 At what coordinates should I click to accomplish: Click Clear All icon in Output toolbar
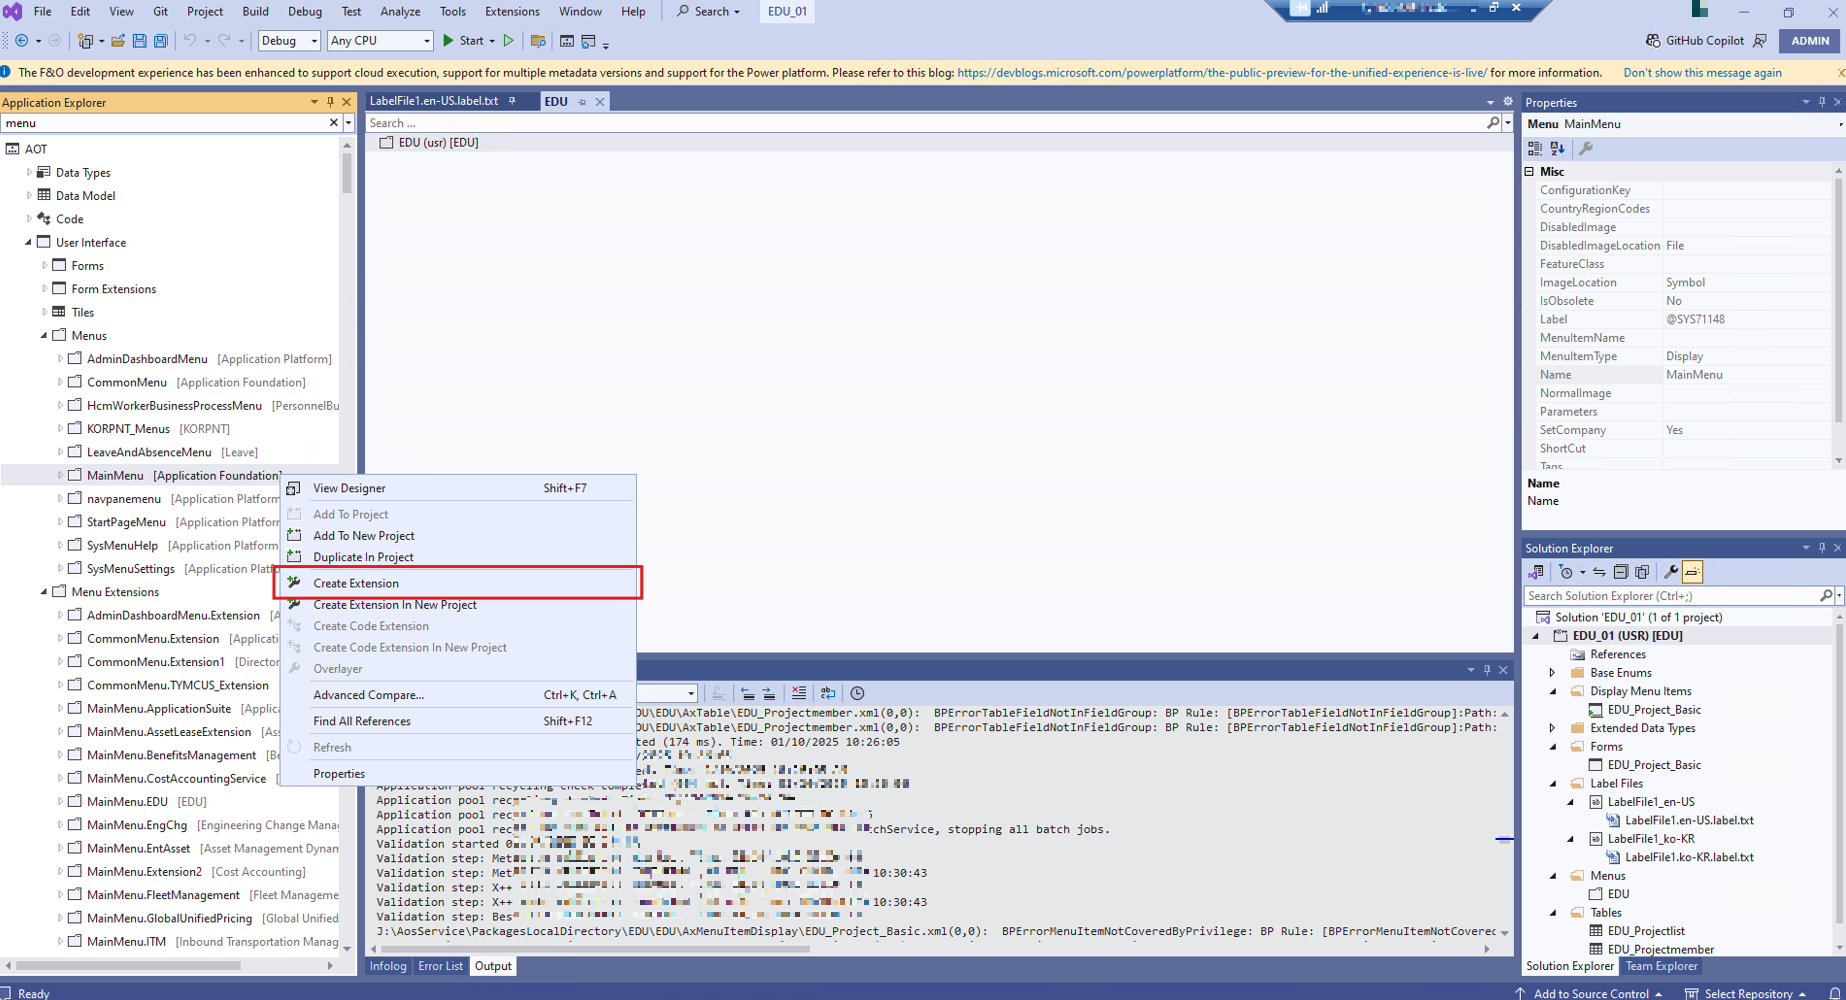tap(799, 693)
